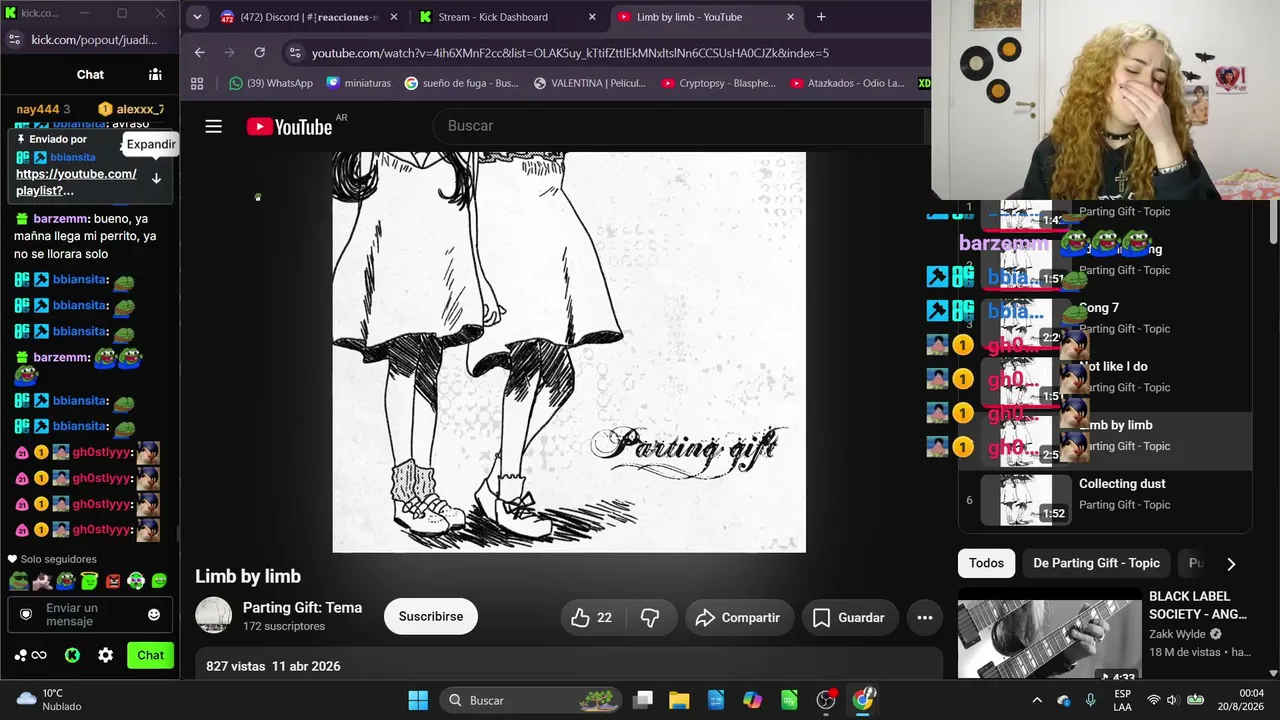Screen dimensions: 1280x720
Task: Go back in the browser
Action: [200, 52]
